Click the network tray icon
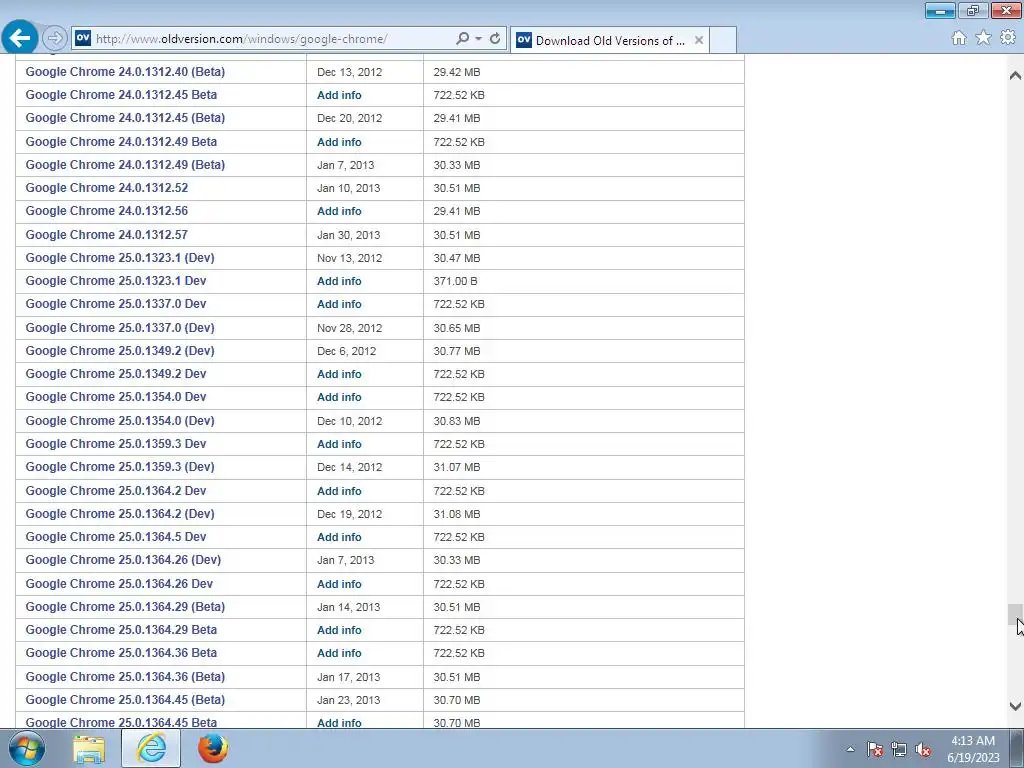The height and width of the screenshot is (768, 1024). (899, 749)
